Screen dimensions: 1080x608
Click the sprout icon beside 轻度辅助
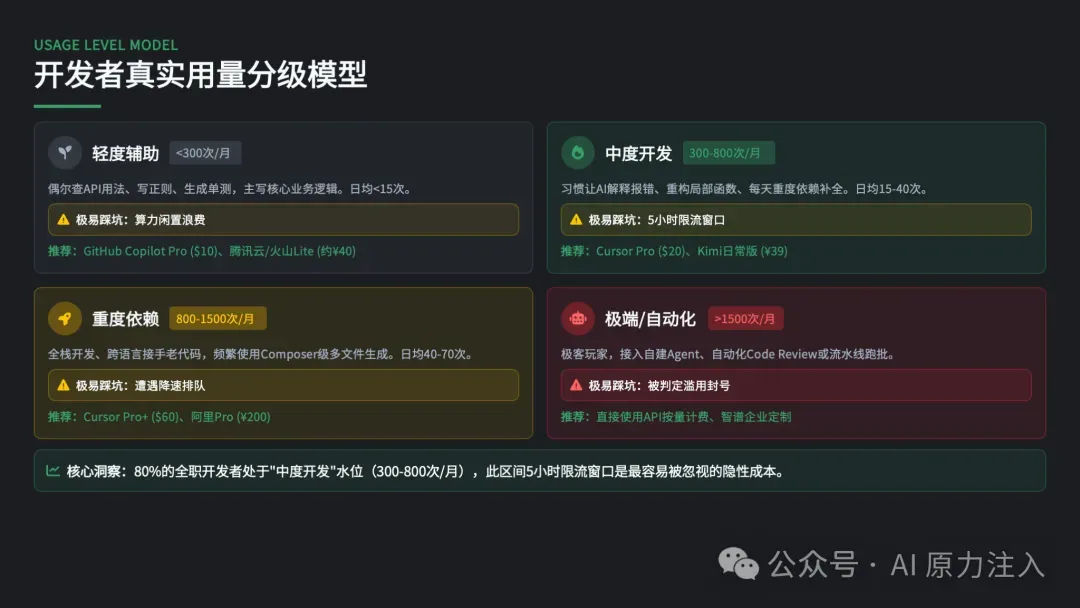[x=65, y=153]
